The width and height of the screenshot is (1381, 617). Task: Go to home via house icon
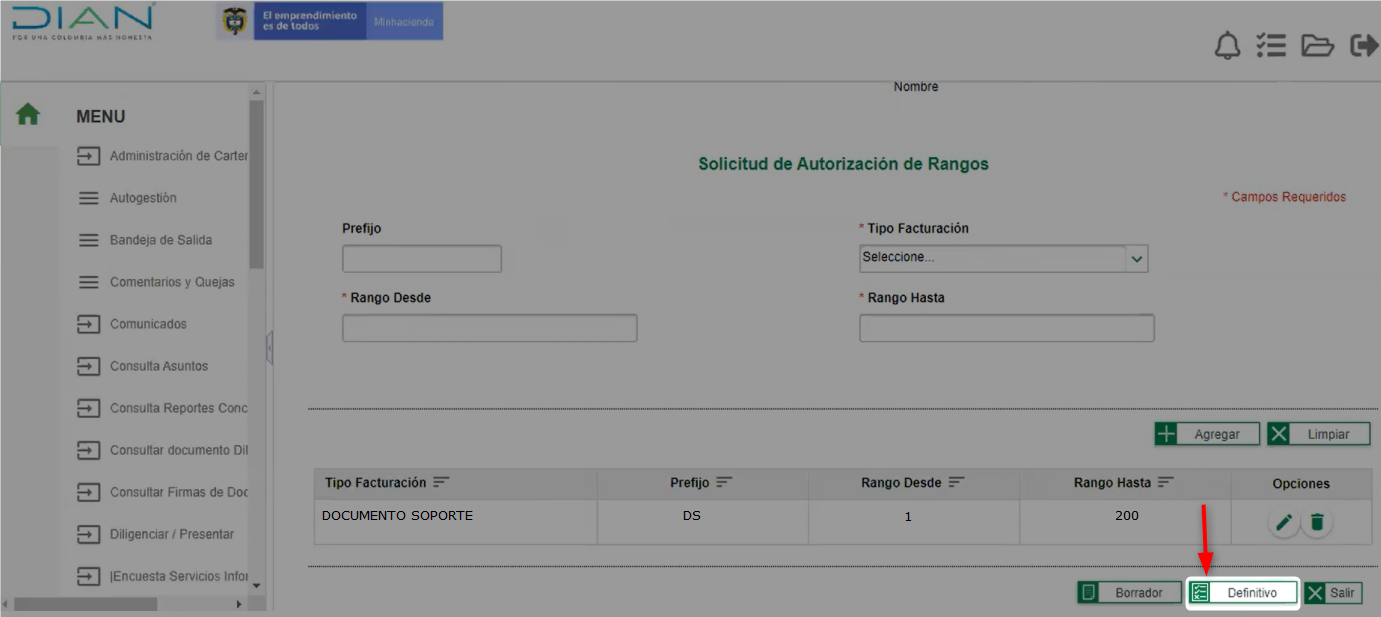tap(28, 115)
